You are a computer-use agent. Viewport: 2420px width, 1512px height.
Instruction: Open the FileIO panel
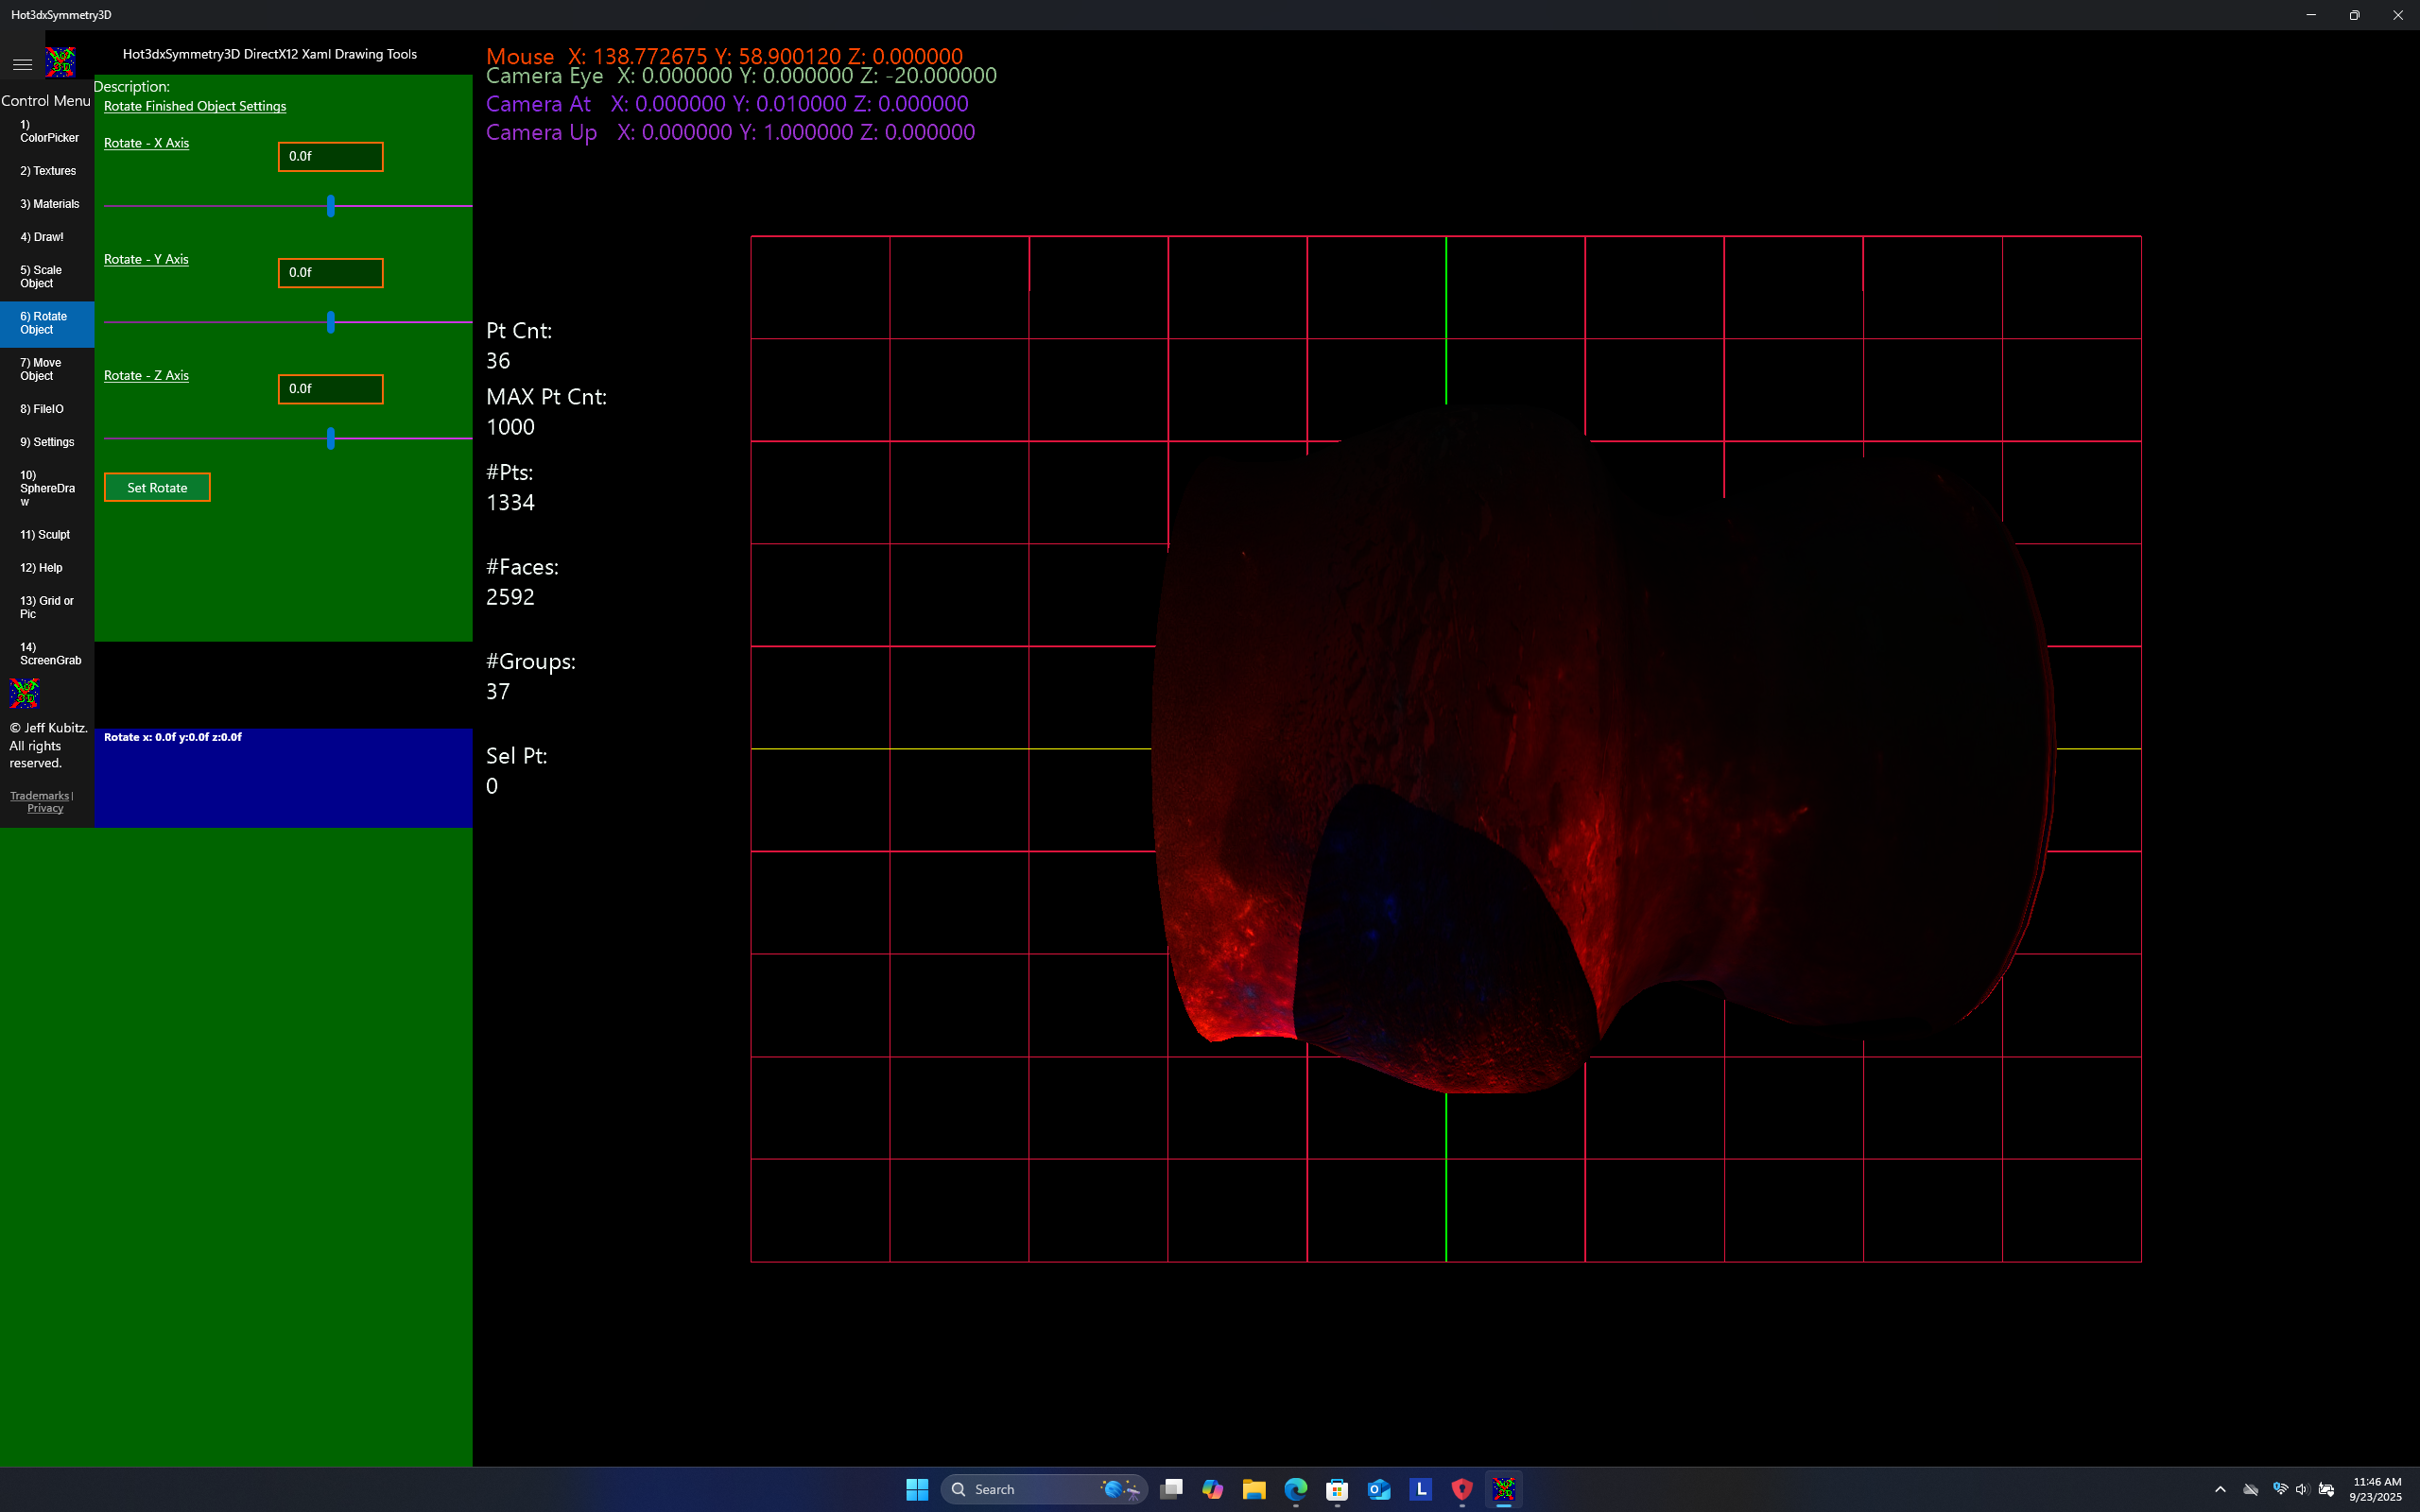pyautogui.click(x=43, y=409)
